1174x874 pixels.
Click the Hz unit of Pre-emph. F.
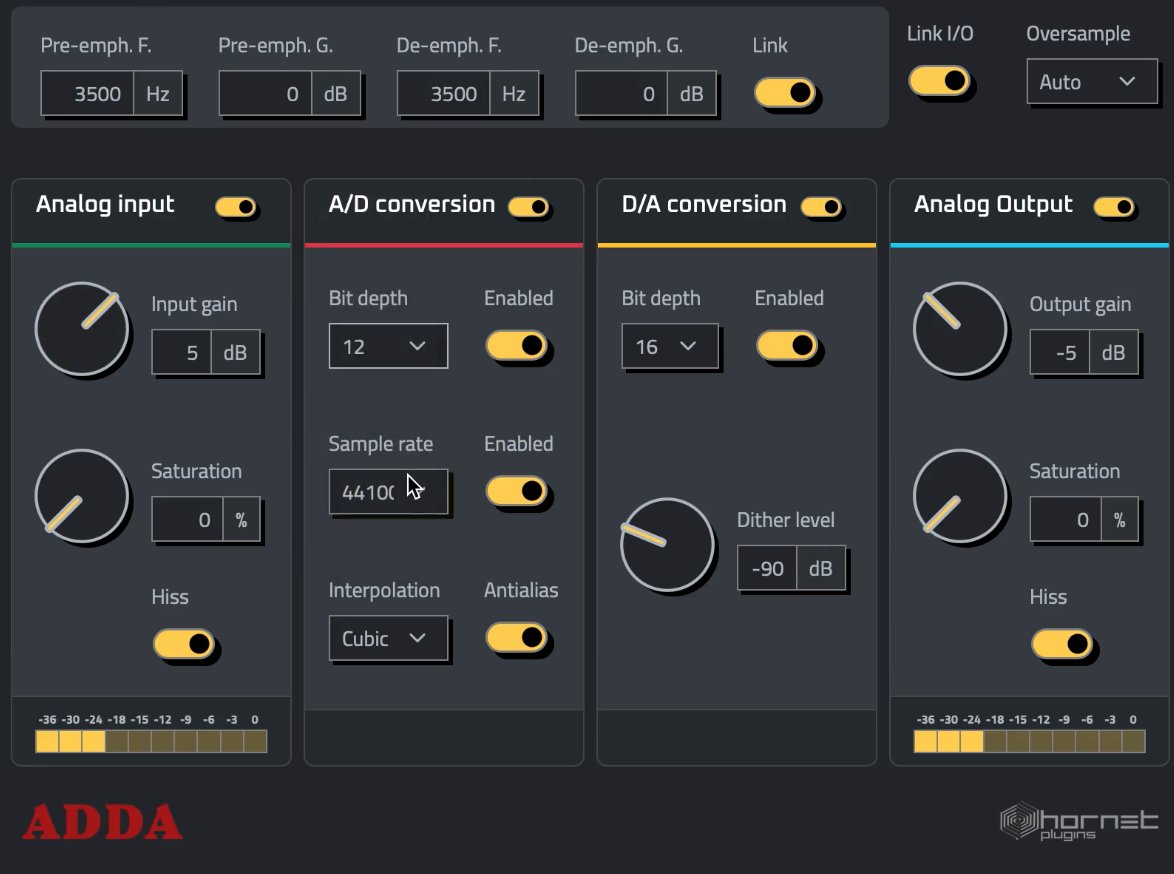[158, 94]
